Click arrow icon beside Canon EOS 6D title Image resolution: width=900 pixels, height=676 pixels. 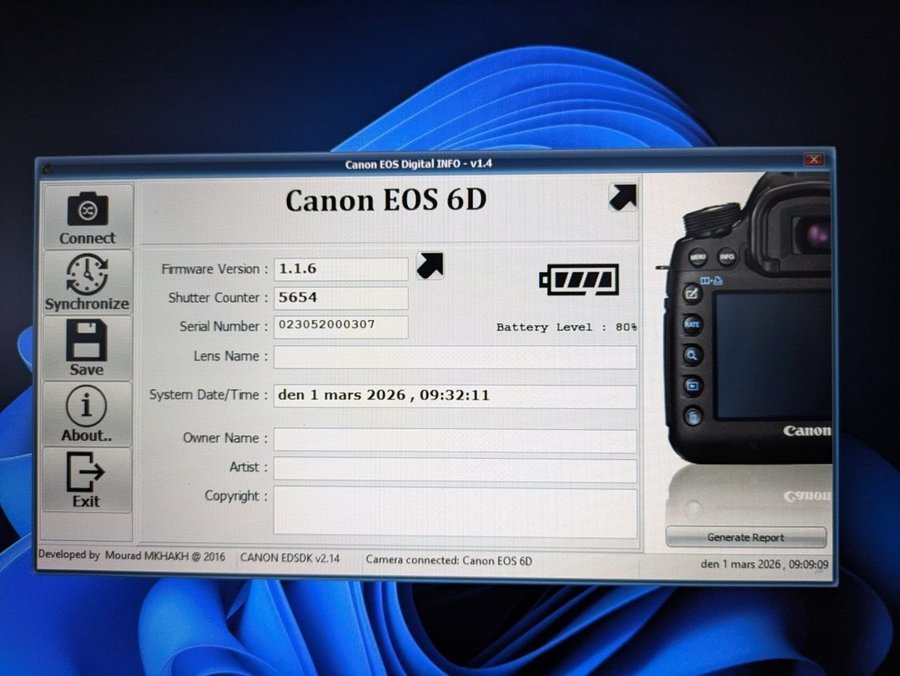pyautogui.click(x=622, y=197)
